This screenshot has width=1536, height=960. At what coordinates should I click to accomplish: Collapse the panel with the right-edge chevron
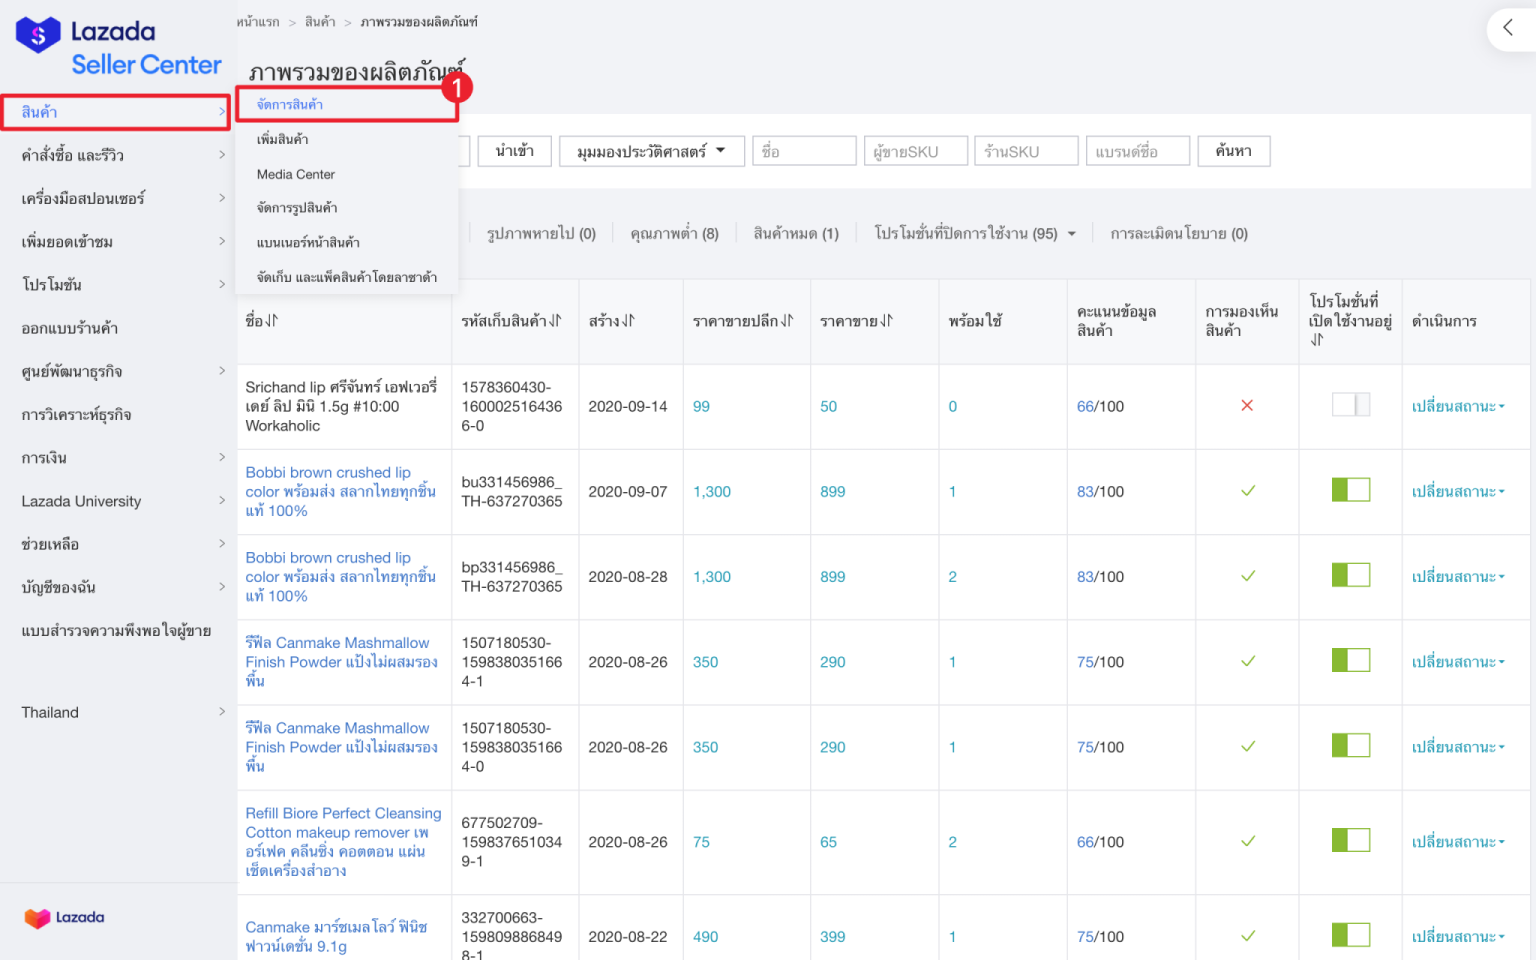[1510, 29]
